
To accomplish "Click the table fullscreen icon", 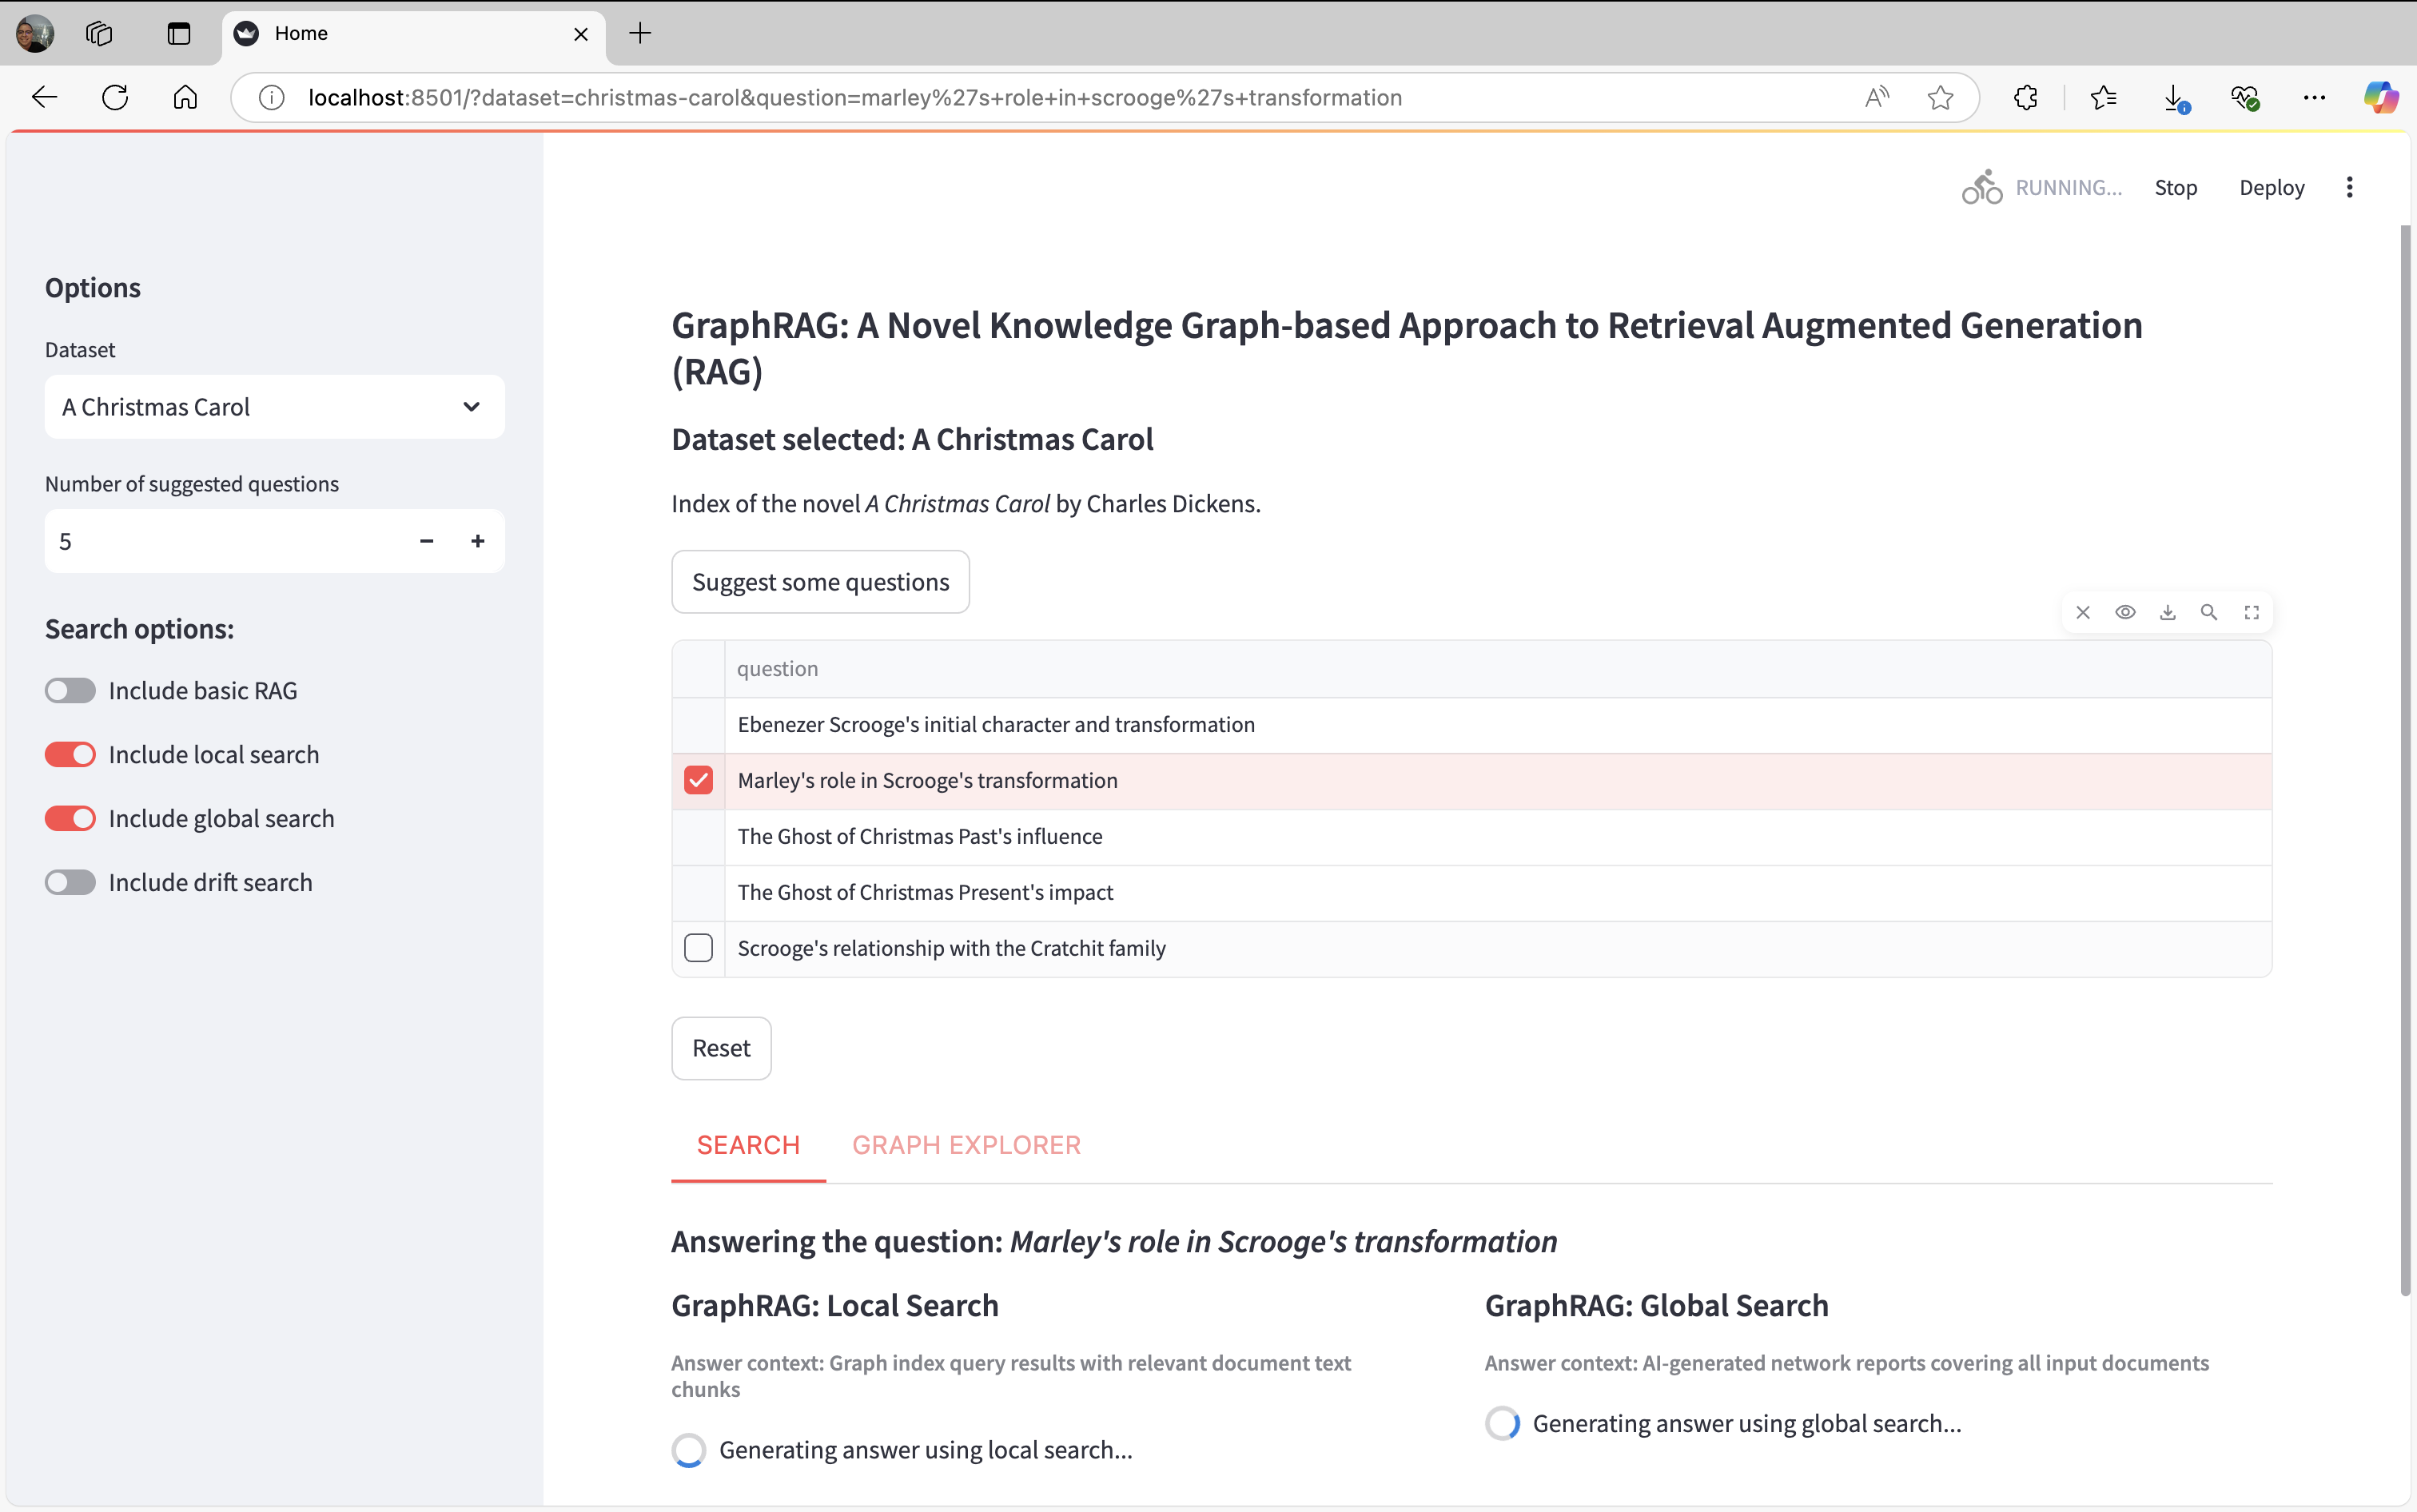I will click(2251, 612).
